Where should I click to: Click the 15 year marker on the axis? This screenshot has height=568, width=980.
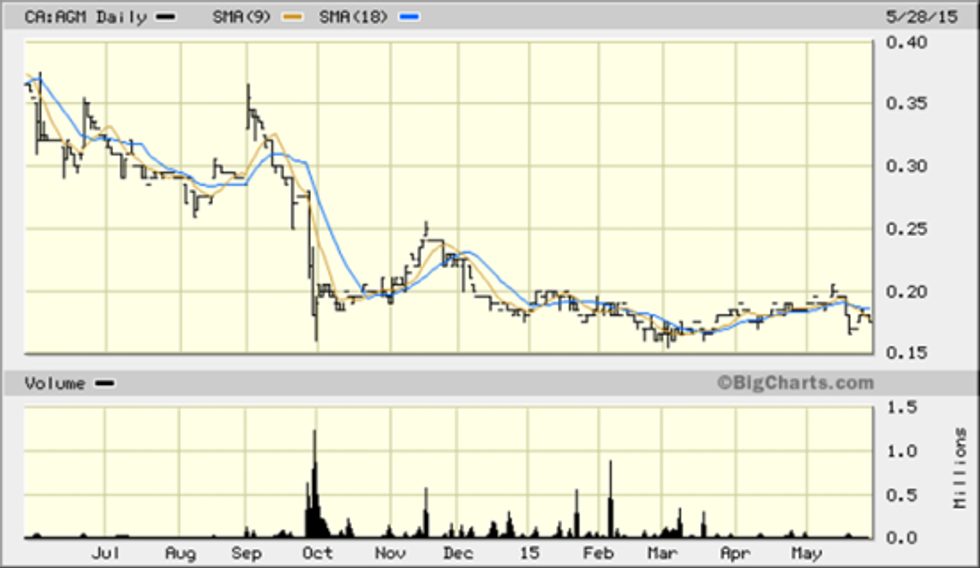click(x=529, y=553)
